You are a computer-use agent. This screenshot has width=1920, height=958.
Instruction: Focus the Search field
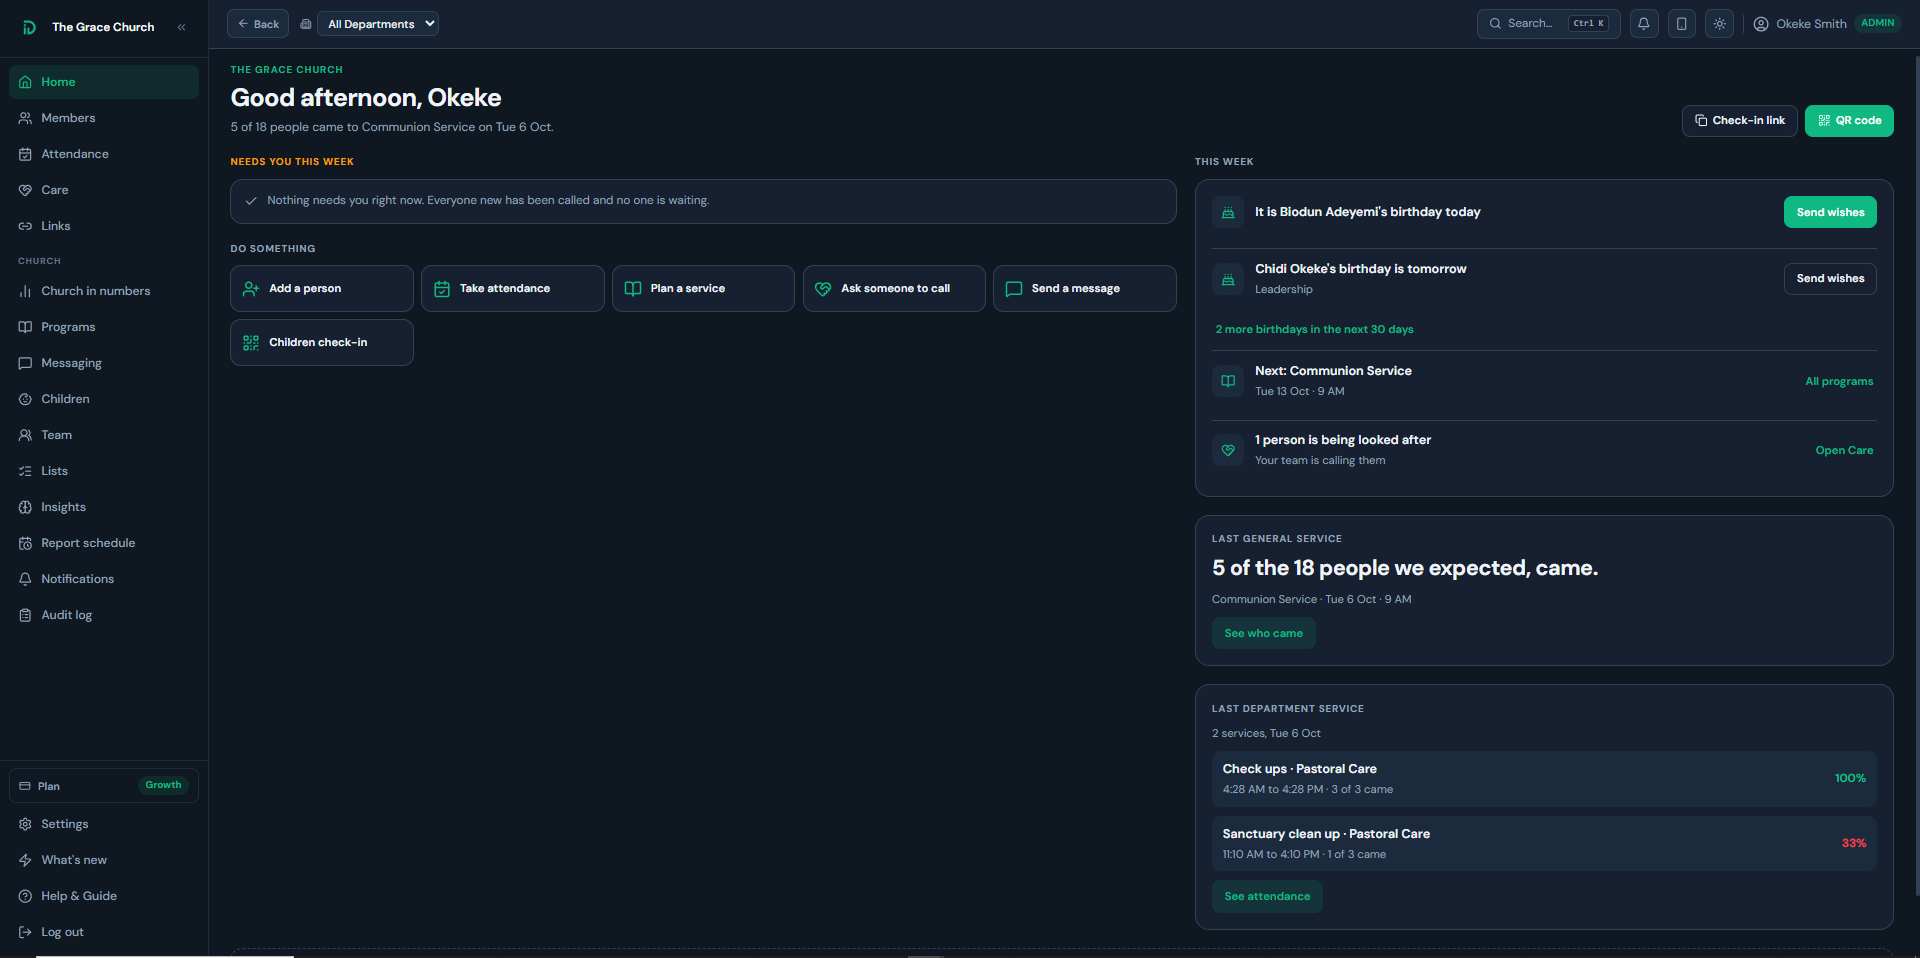click(1548, 24)
